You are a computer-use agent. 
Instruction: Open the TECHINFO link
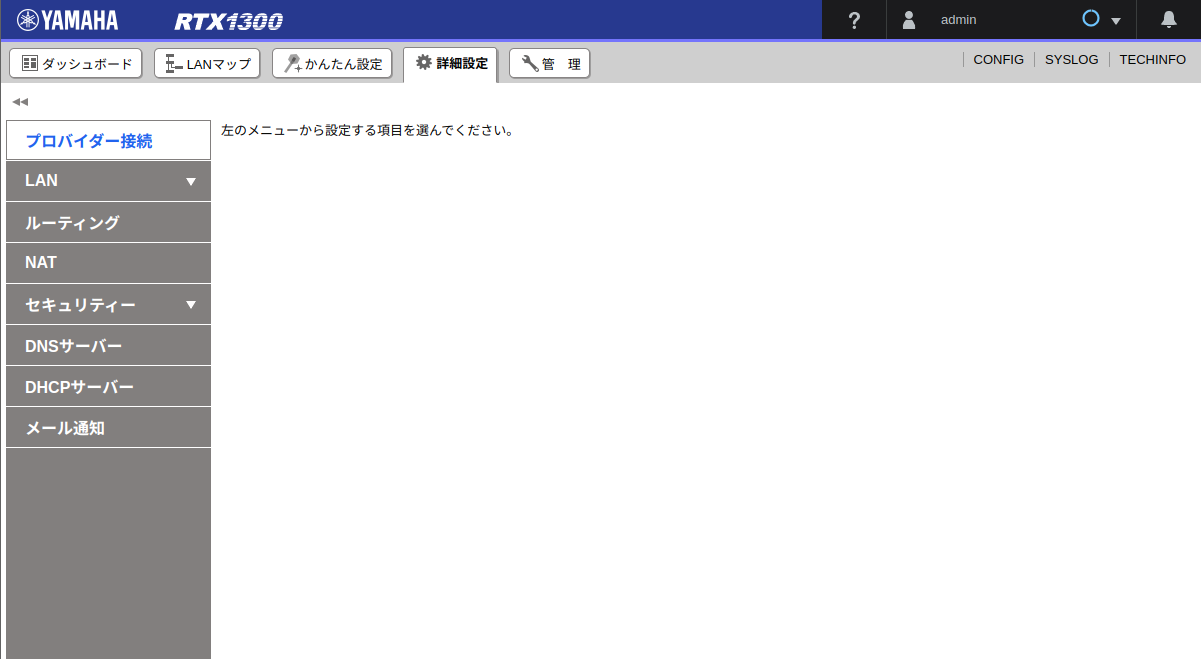tap(1152, 59)
